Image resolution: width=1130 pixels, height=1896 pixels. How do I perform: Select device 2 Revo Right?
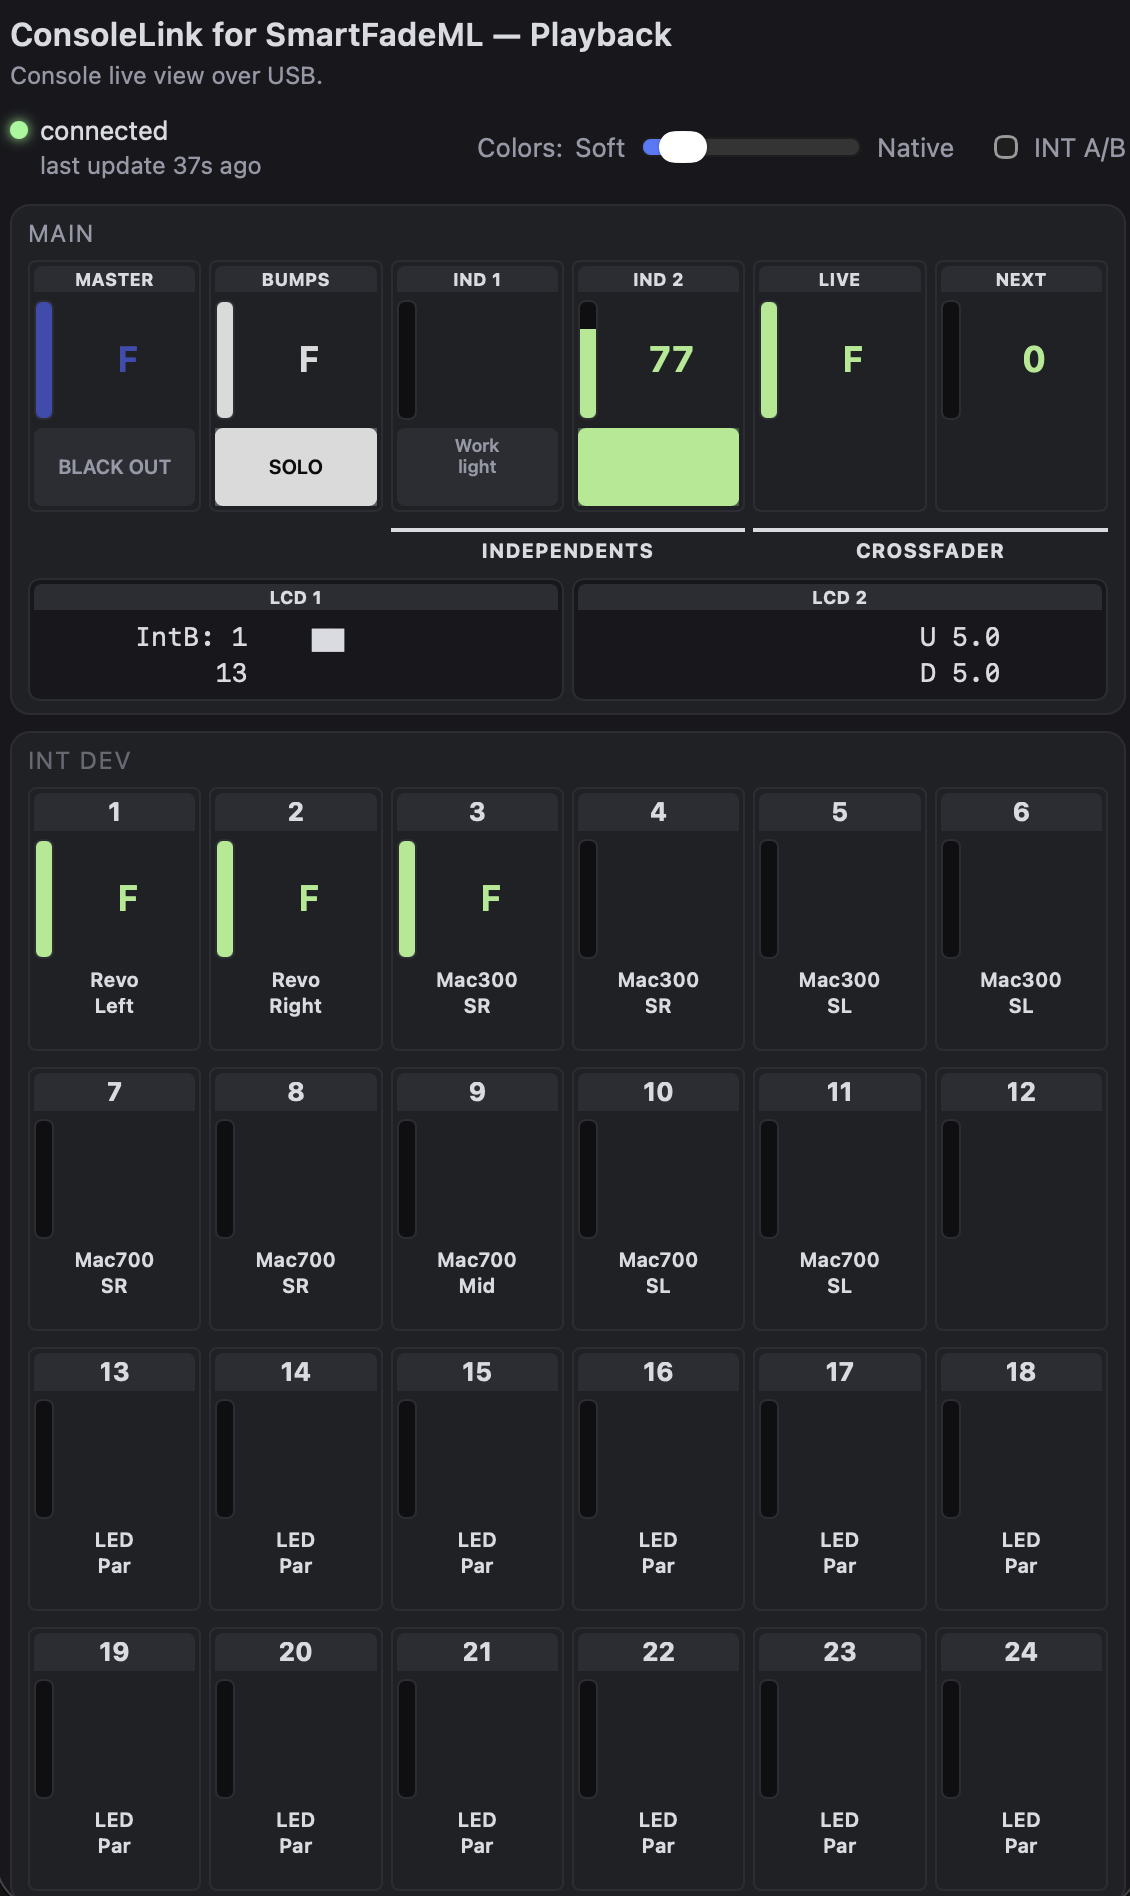point(296,919)
